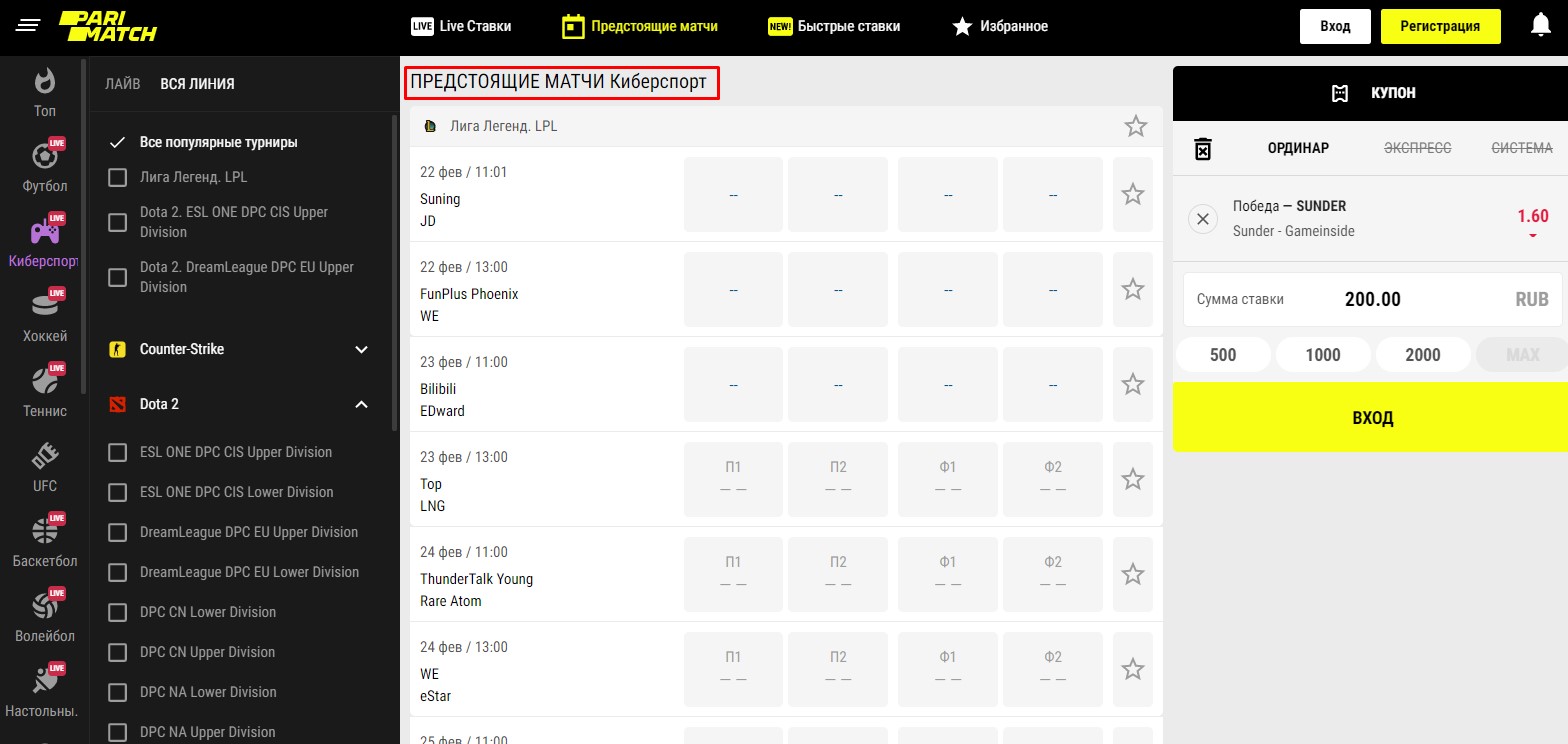Screen dimensions: 1568x744
Task: Click the MAX stake button
Action: click(1523, 355)
